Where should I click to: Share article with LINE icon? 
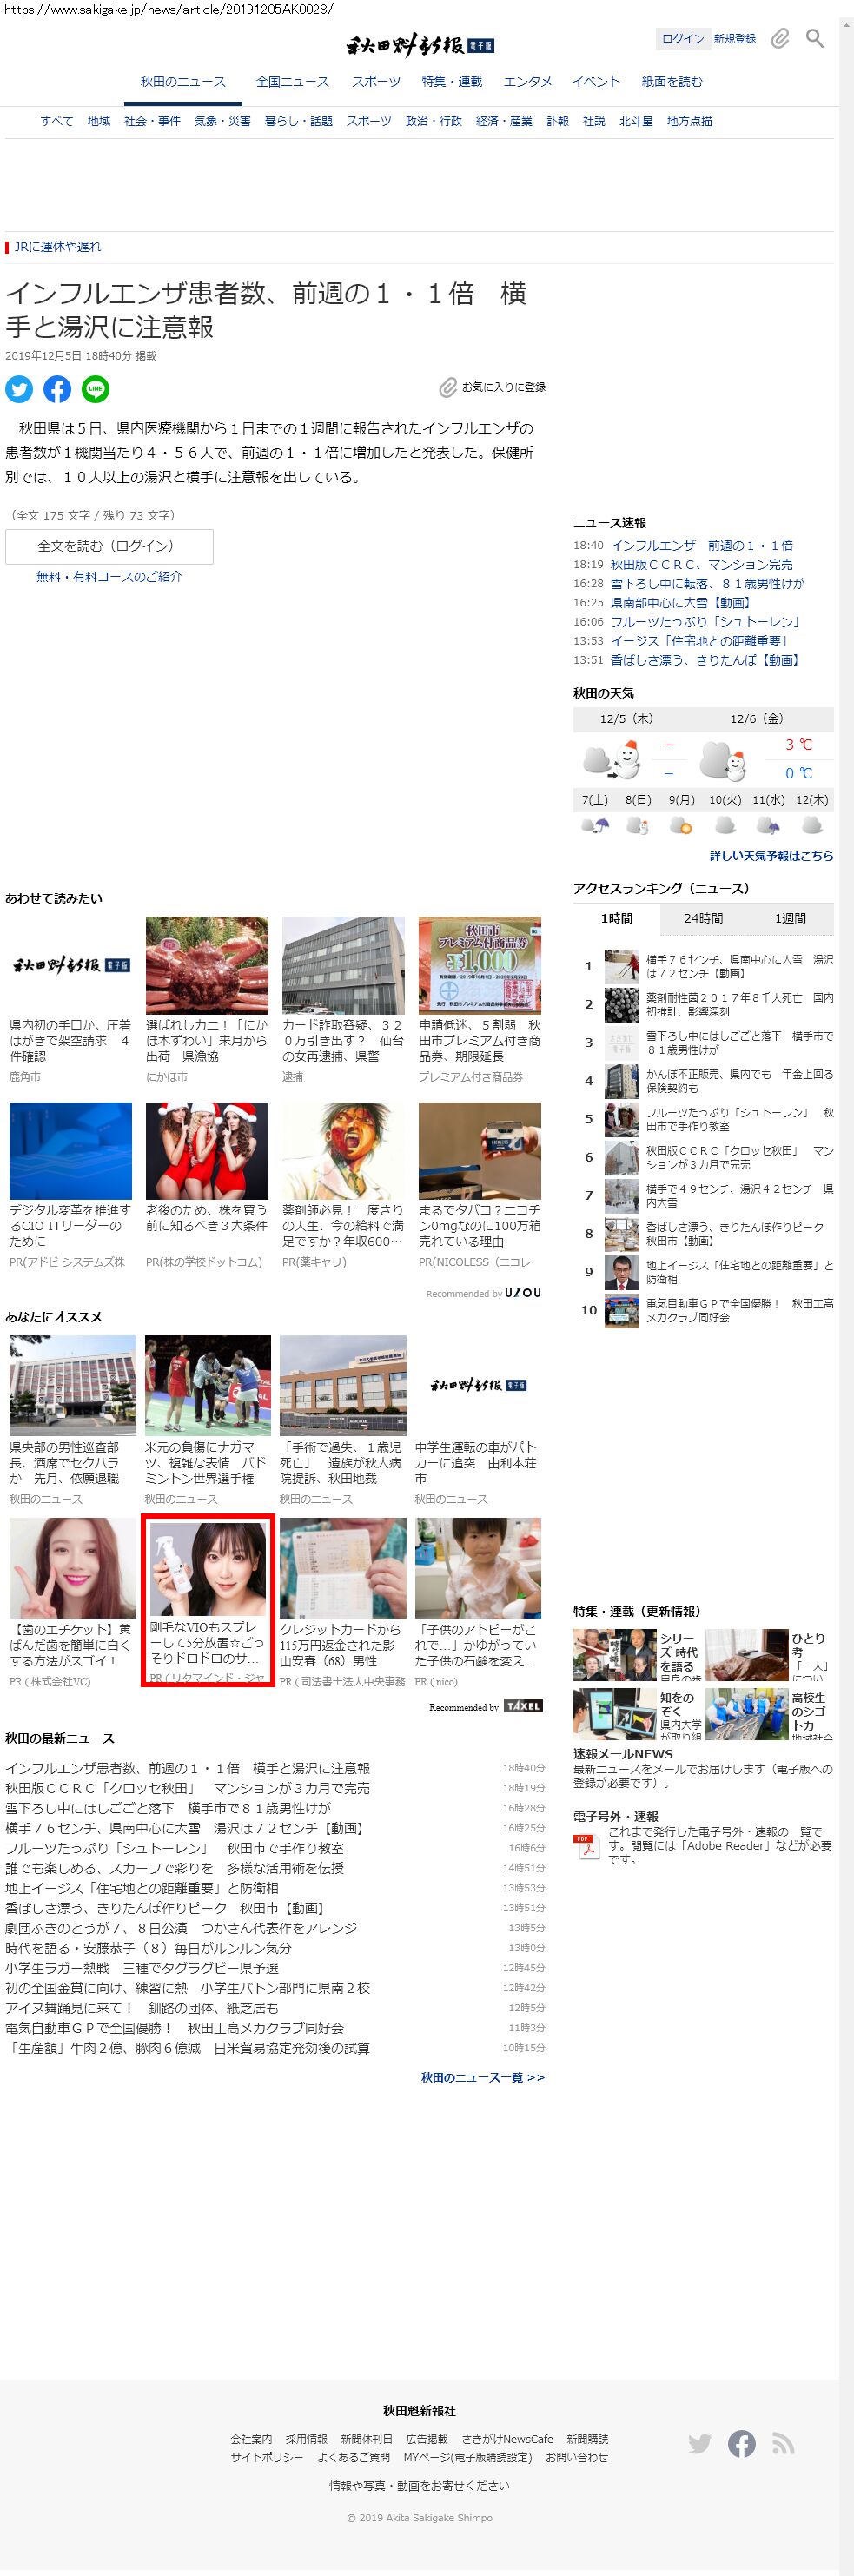[95, 389]
